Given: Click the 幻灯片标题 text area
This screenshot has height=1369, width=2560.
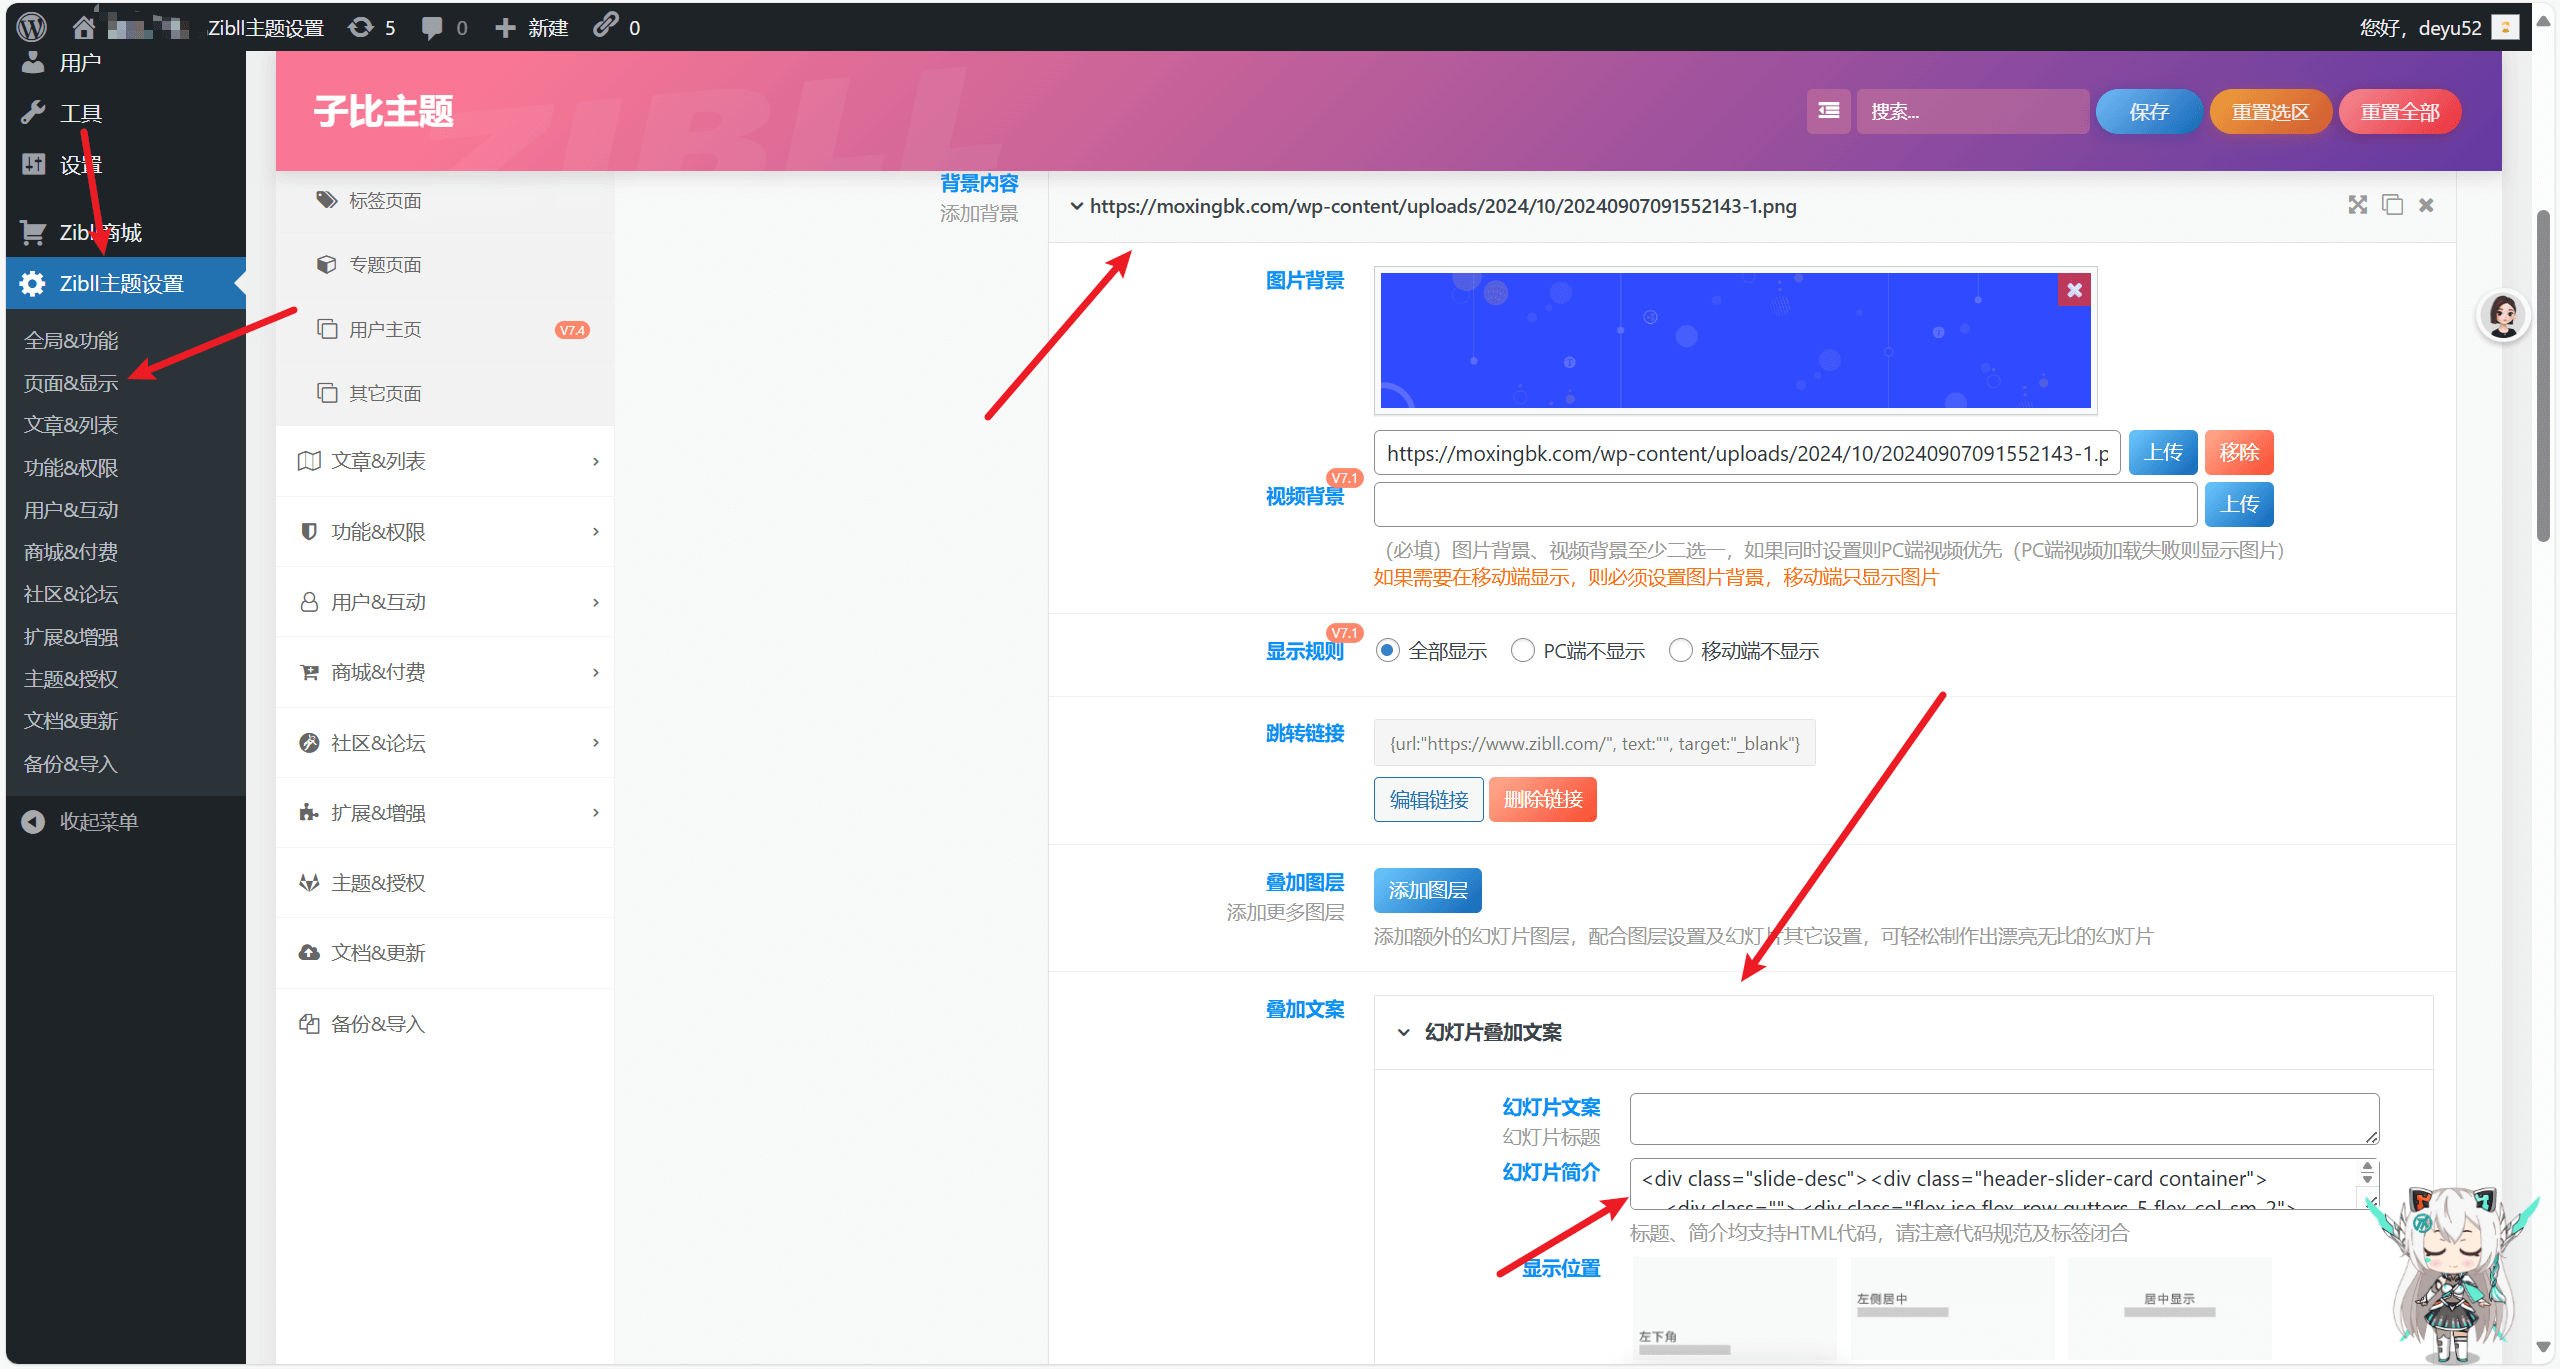Looking at the screenshot, I should tap(2004, 1118).
